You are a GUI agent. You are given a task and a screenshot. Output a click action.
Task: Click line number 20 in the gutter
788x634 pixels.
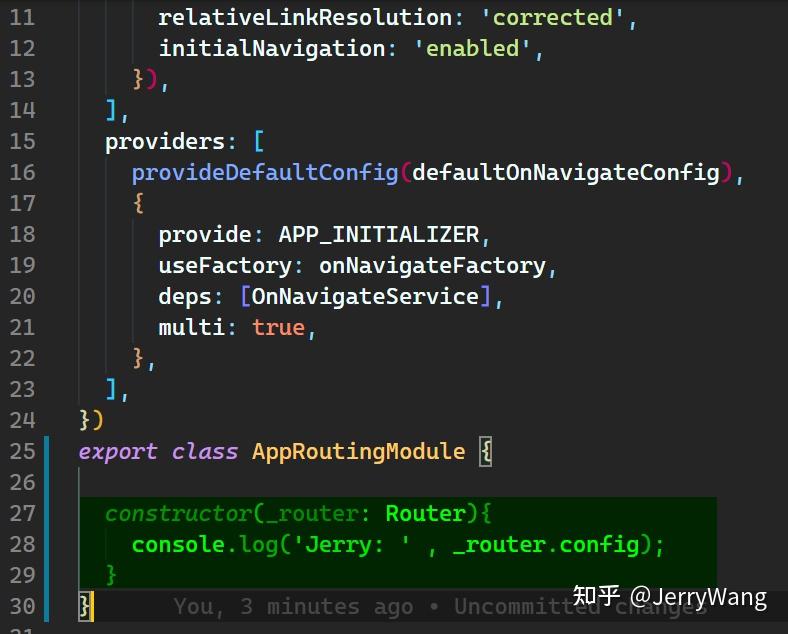click(x=22, y=296)
